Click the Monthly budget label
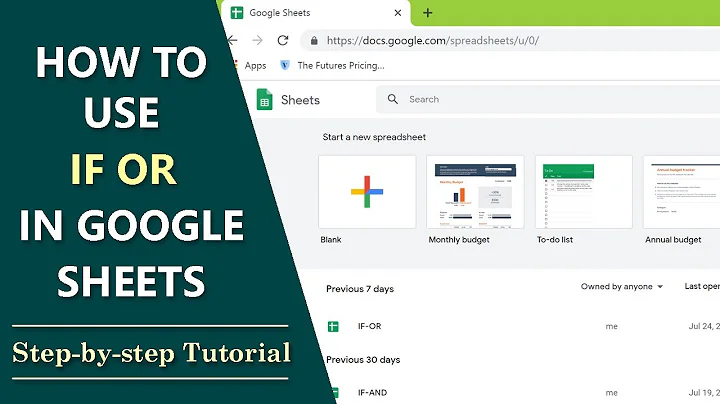720x404 pixels. [459, 240]
